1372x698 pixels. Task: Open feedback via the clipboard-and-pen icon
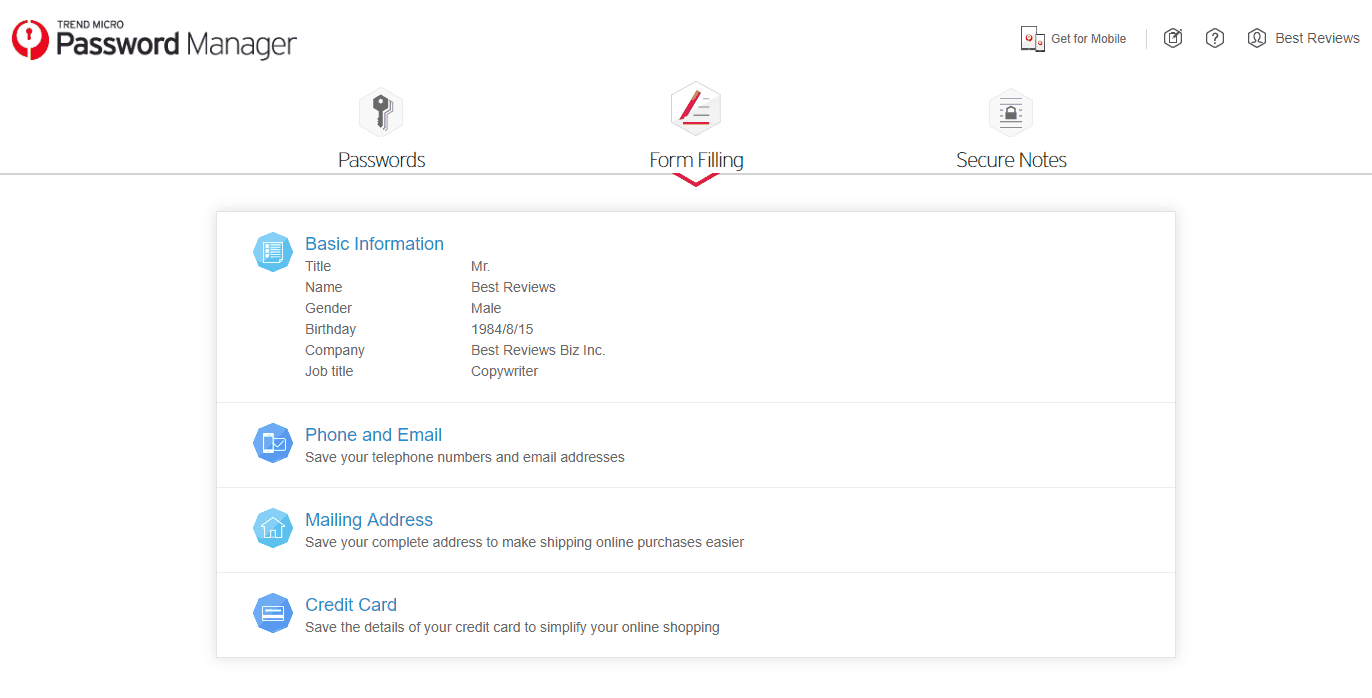pos(1172,37)
